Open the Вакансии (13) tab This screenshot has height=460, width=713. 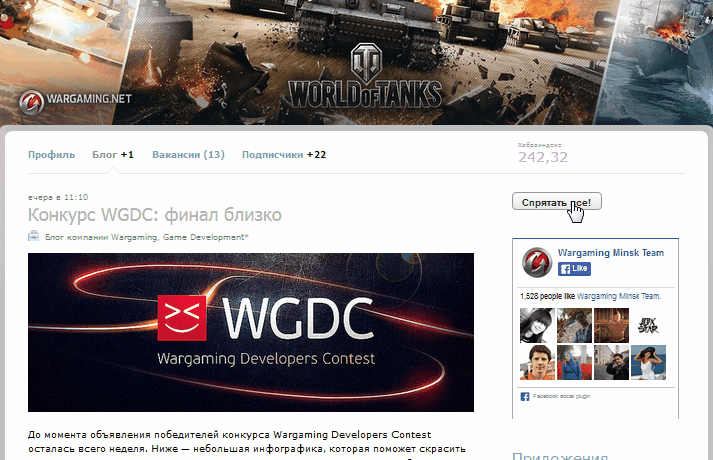[188, 155]
